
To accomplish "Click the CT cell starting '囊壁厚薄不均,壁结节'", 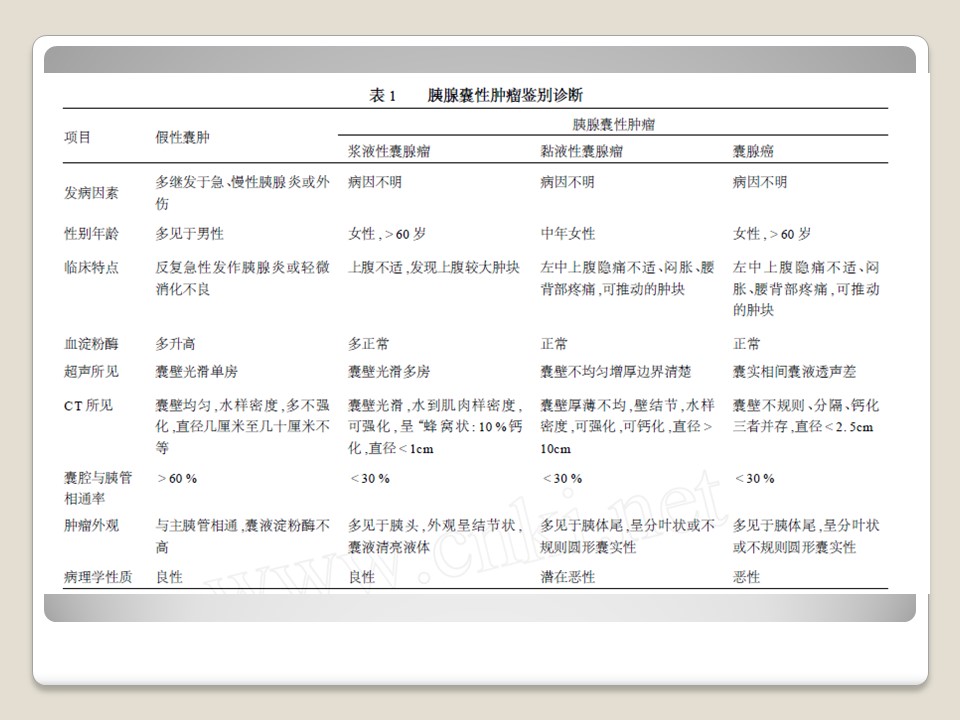I will 628,426.
